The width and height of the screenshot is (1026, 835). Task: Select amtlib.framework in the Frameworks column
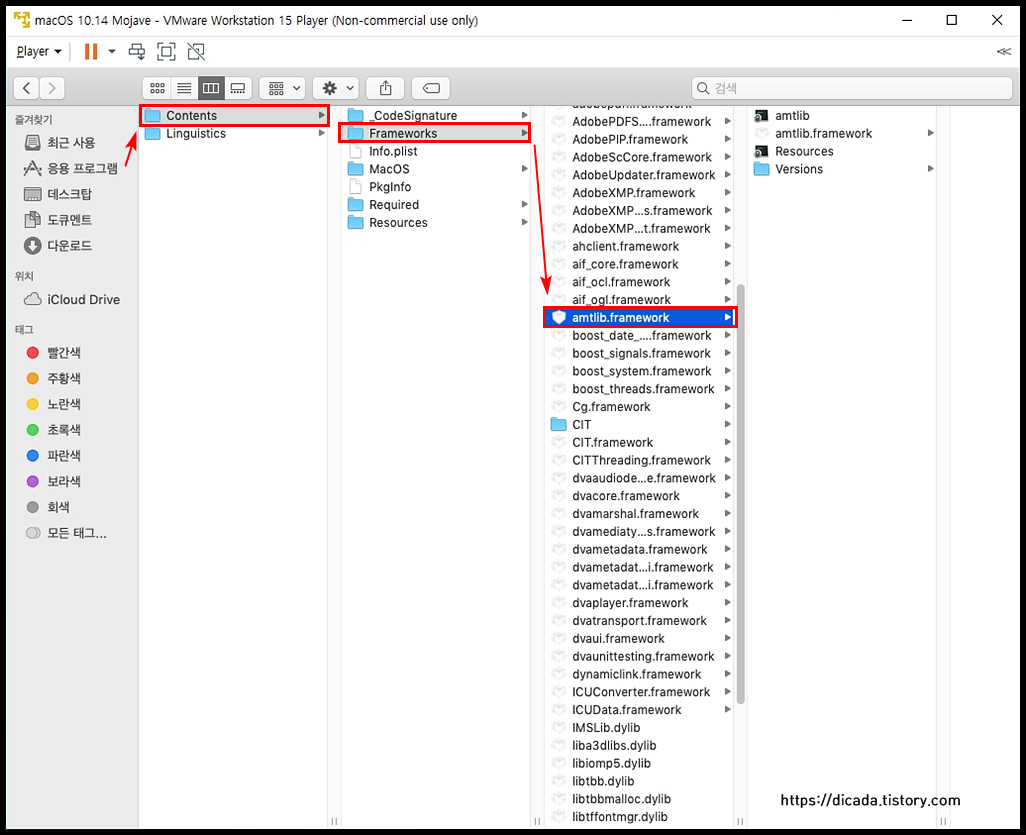point(640,317)
